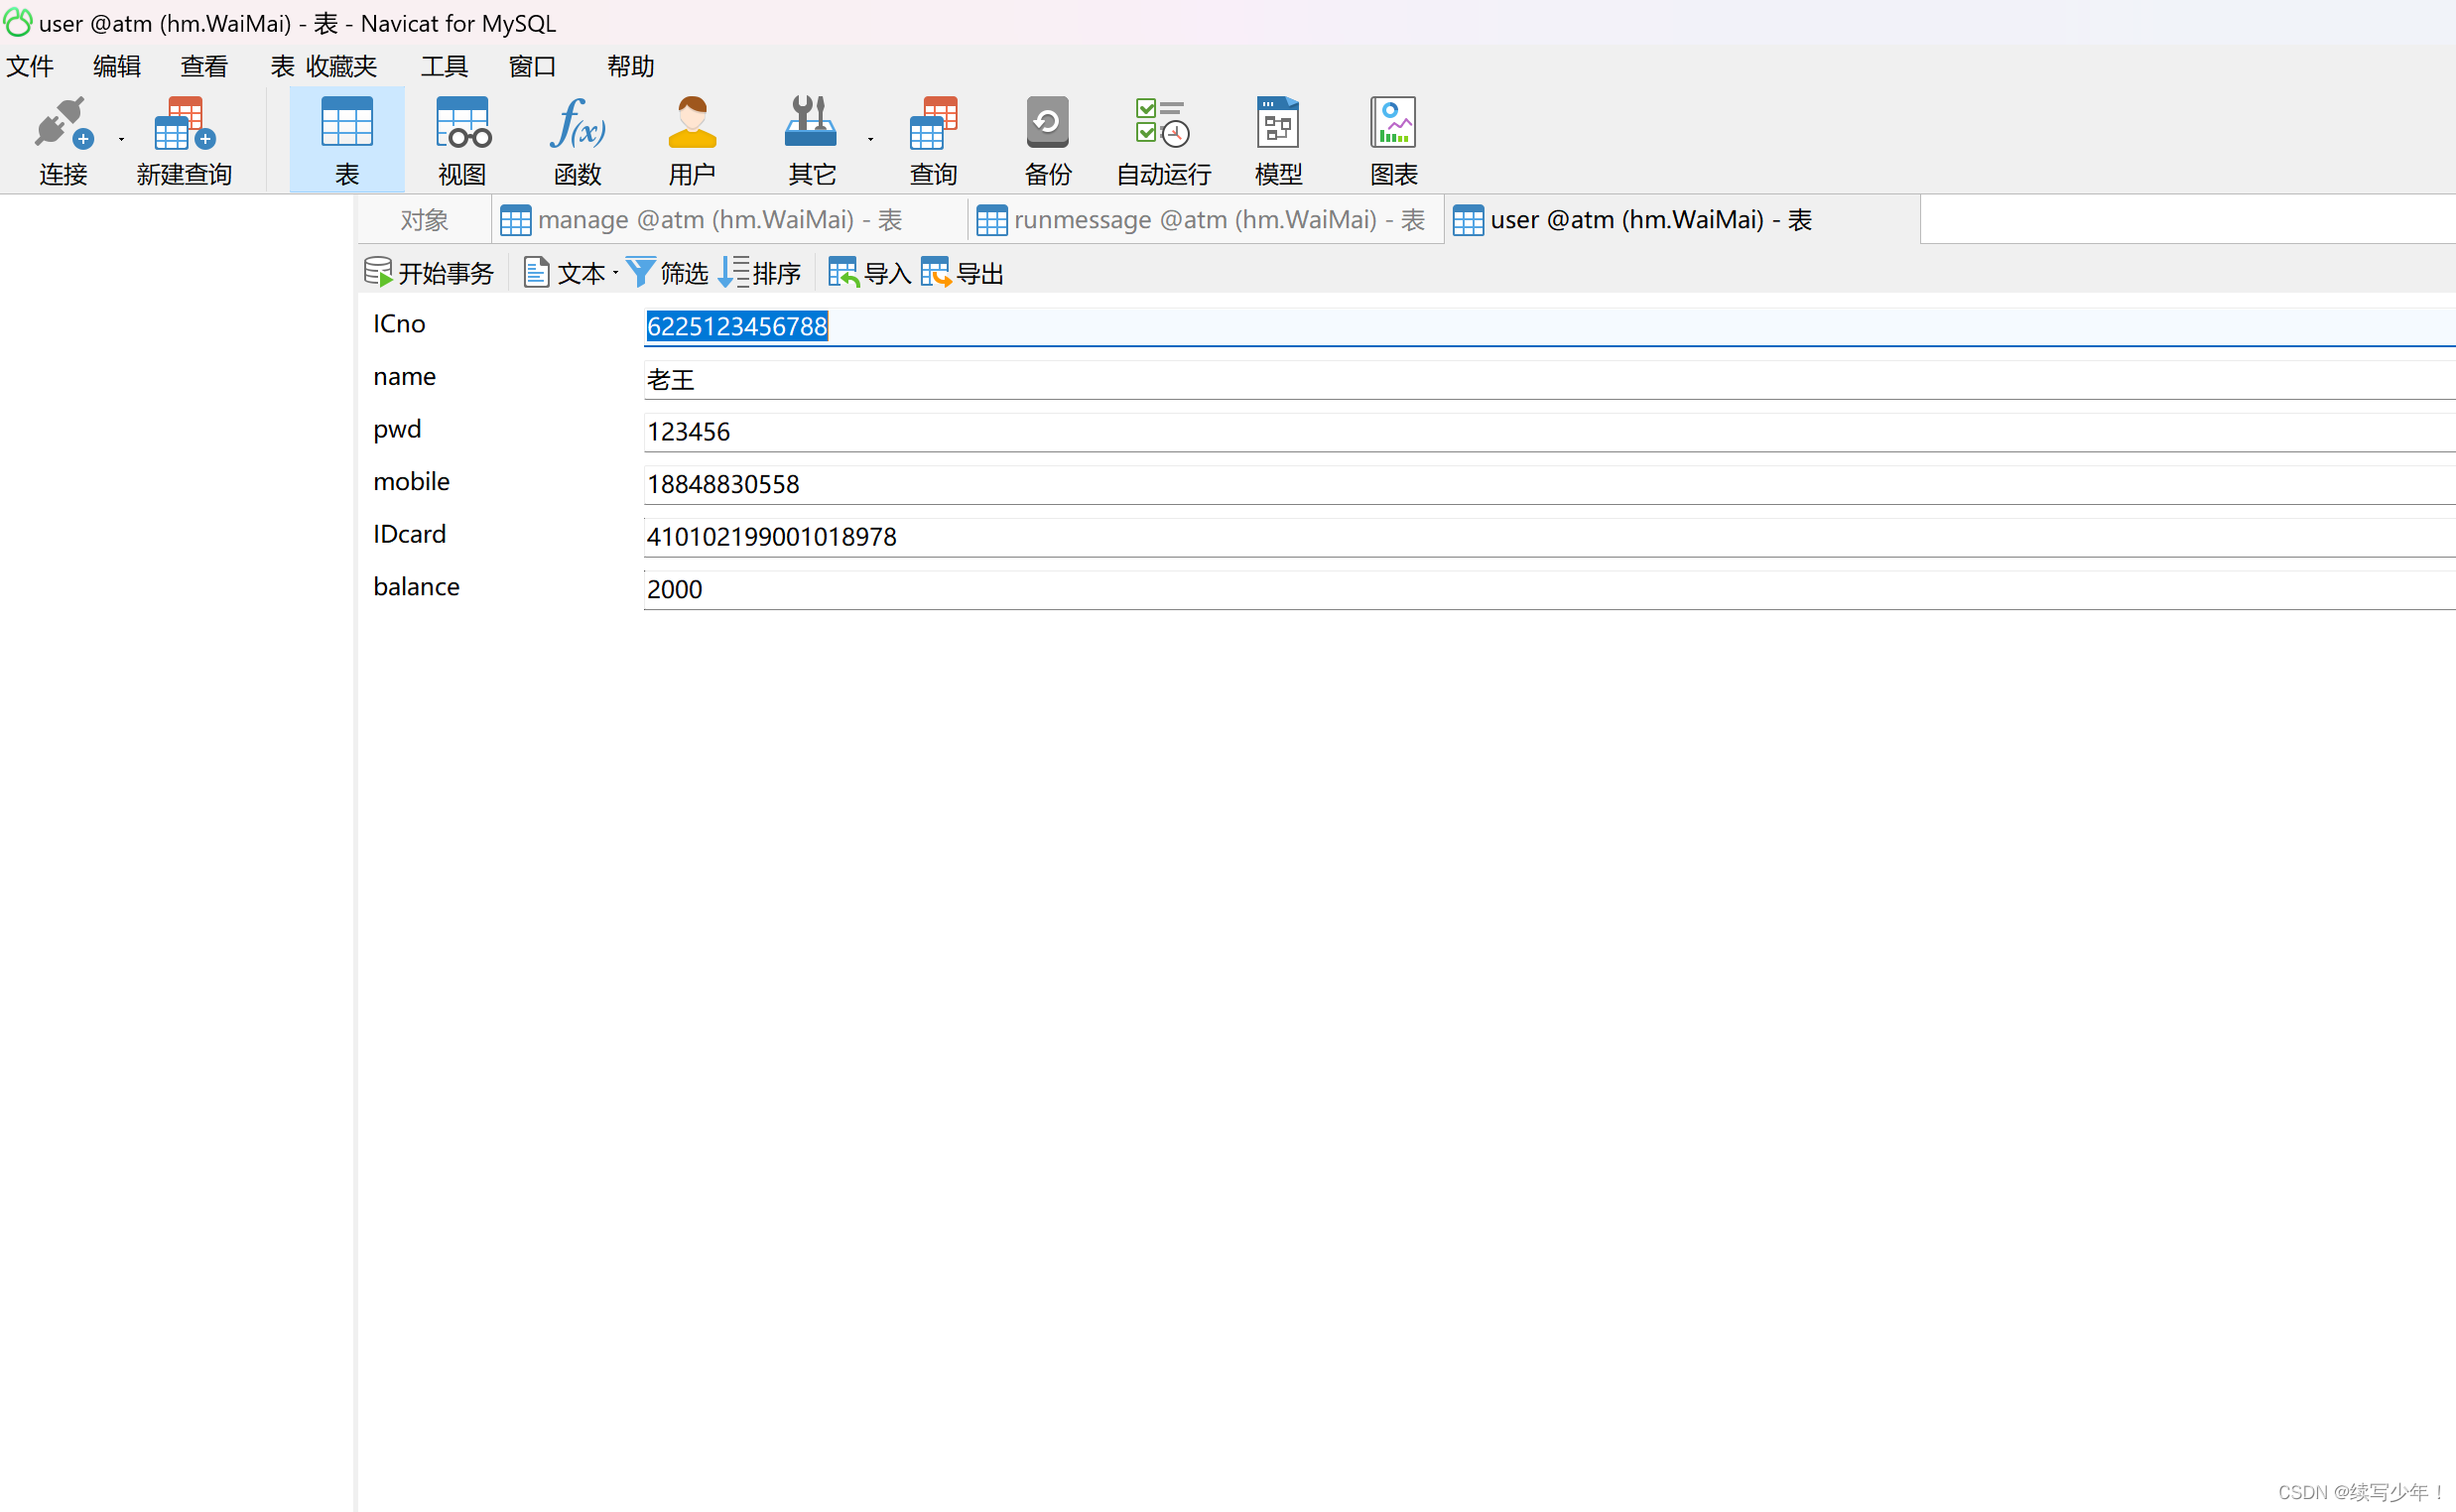Open the Backup (备份) toolbar icon
2456x1512 pixels.
point(1047,139)
